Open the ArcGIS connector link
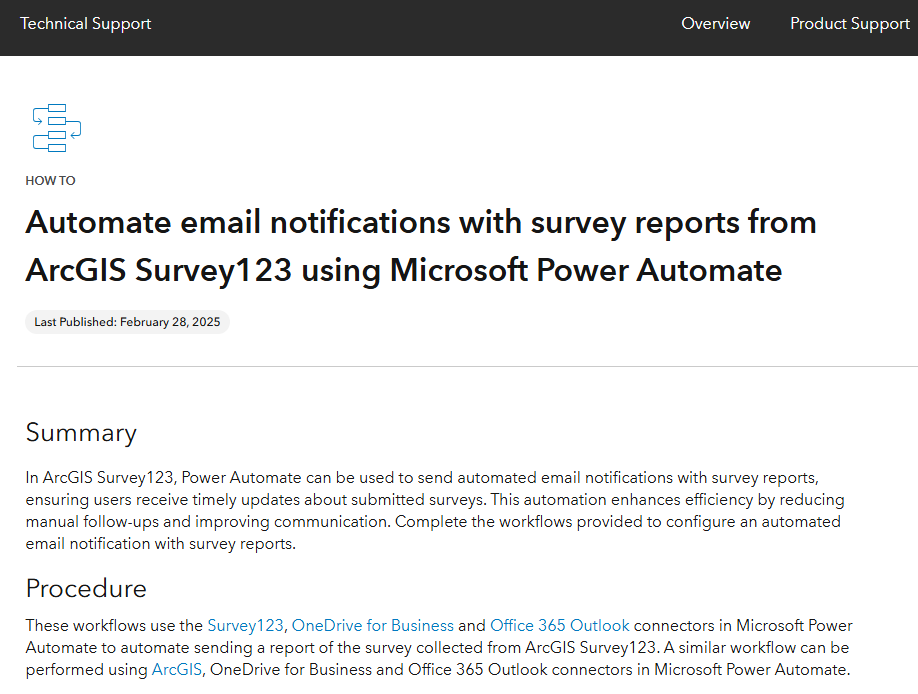 click(177, 669)
